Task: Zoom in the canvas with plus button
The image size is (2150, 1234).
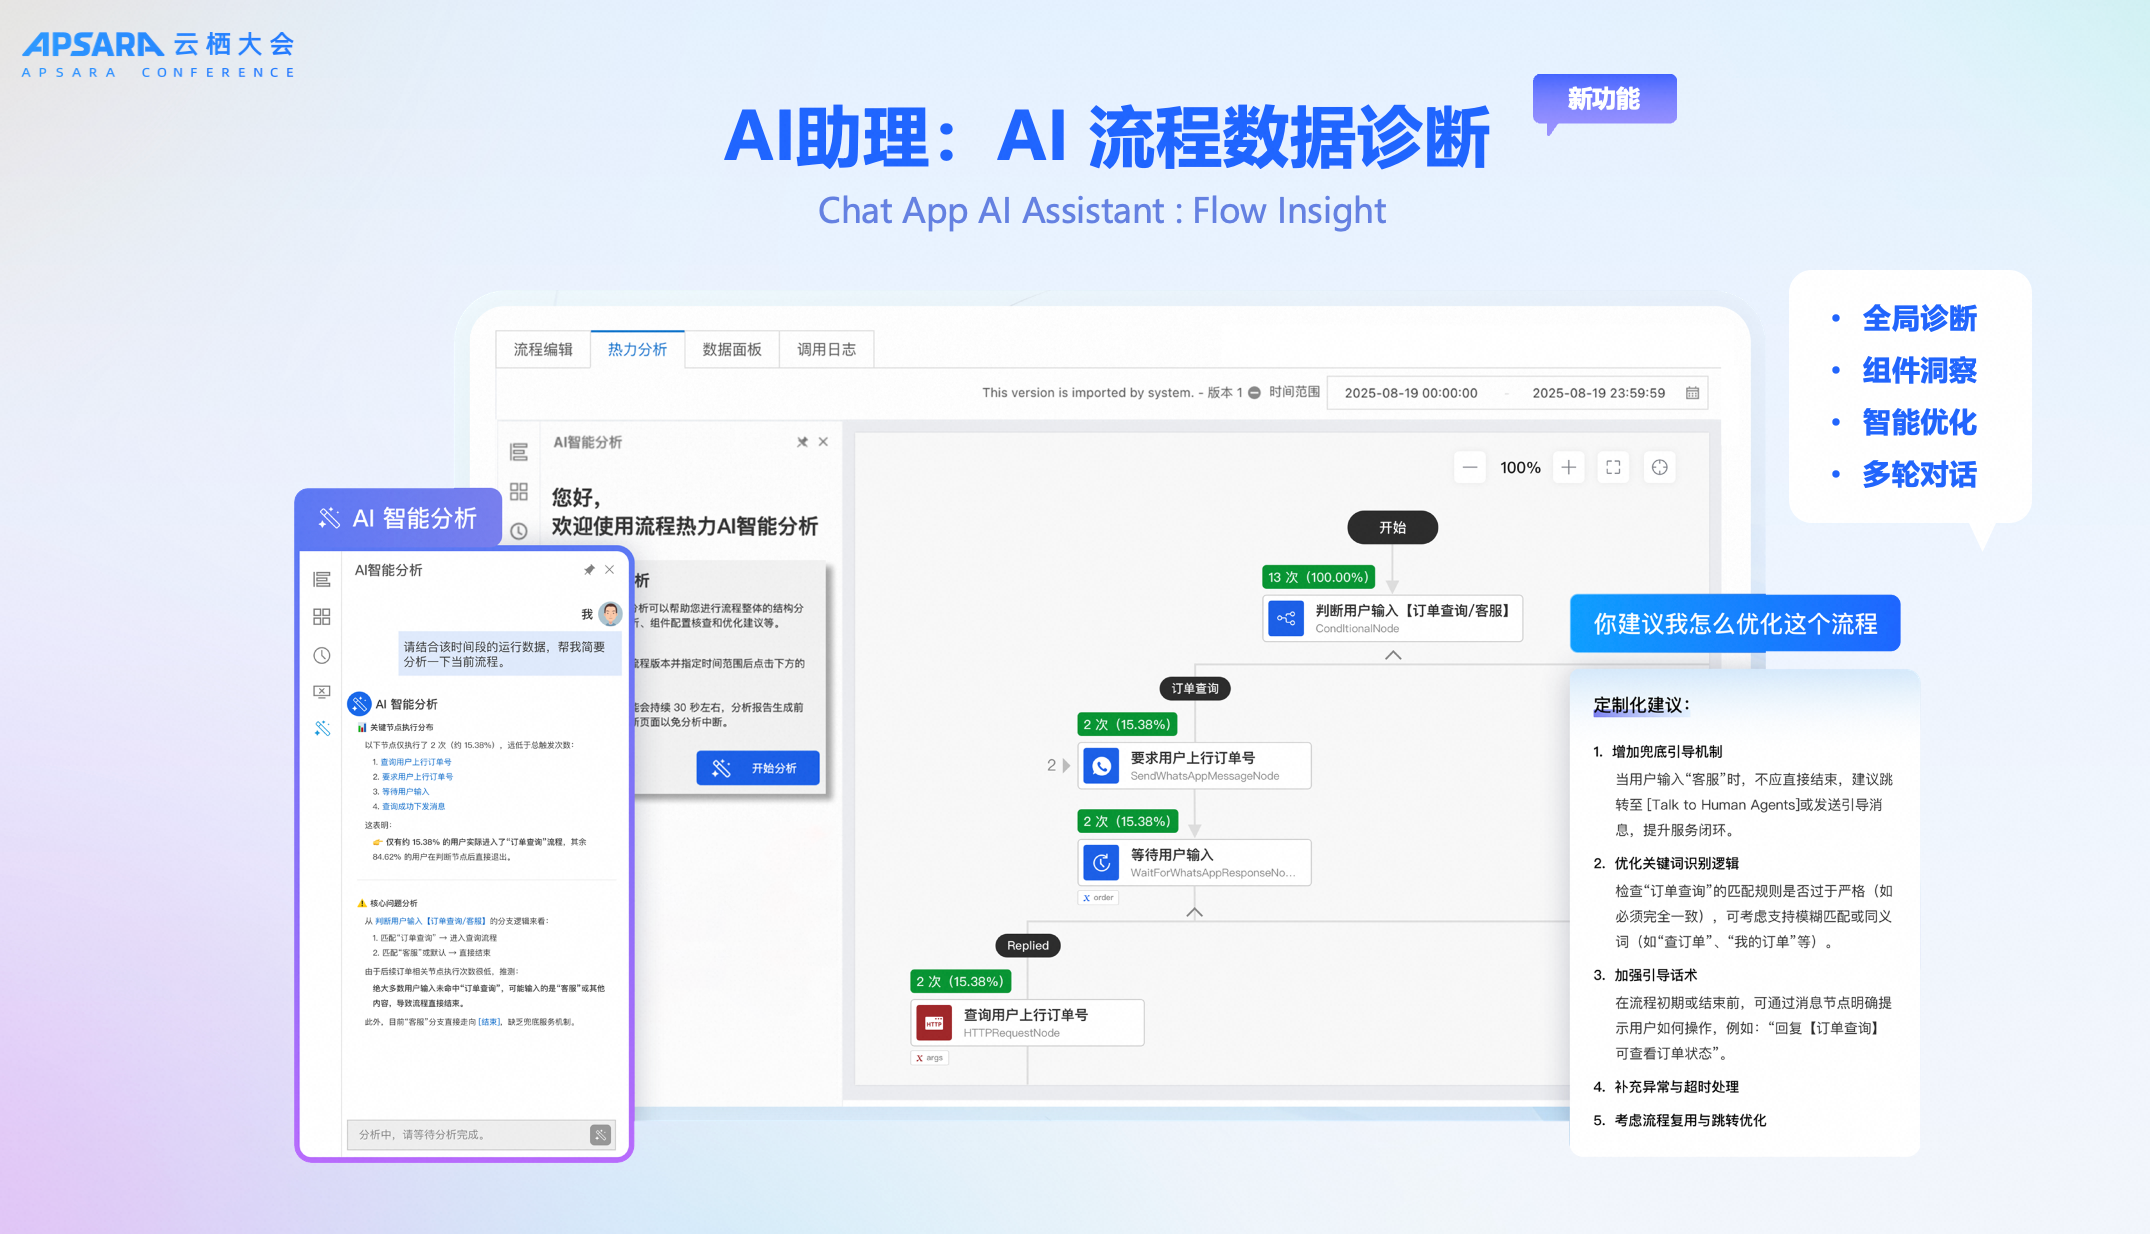Action: tap(1568, 467)
